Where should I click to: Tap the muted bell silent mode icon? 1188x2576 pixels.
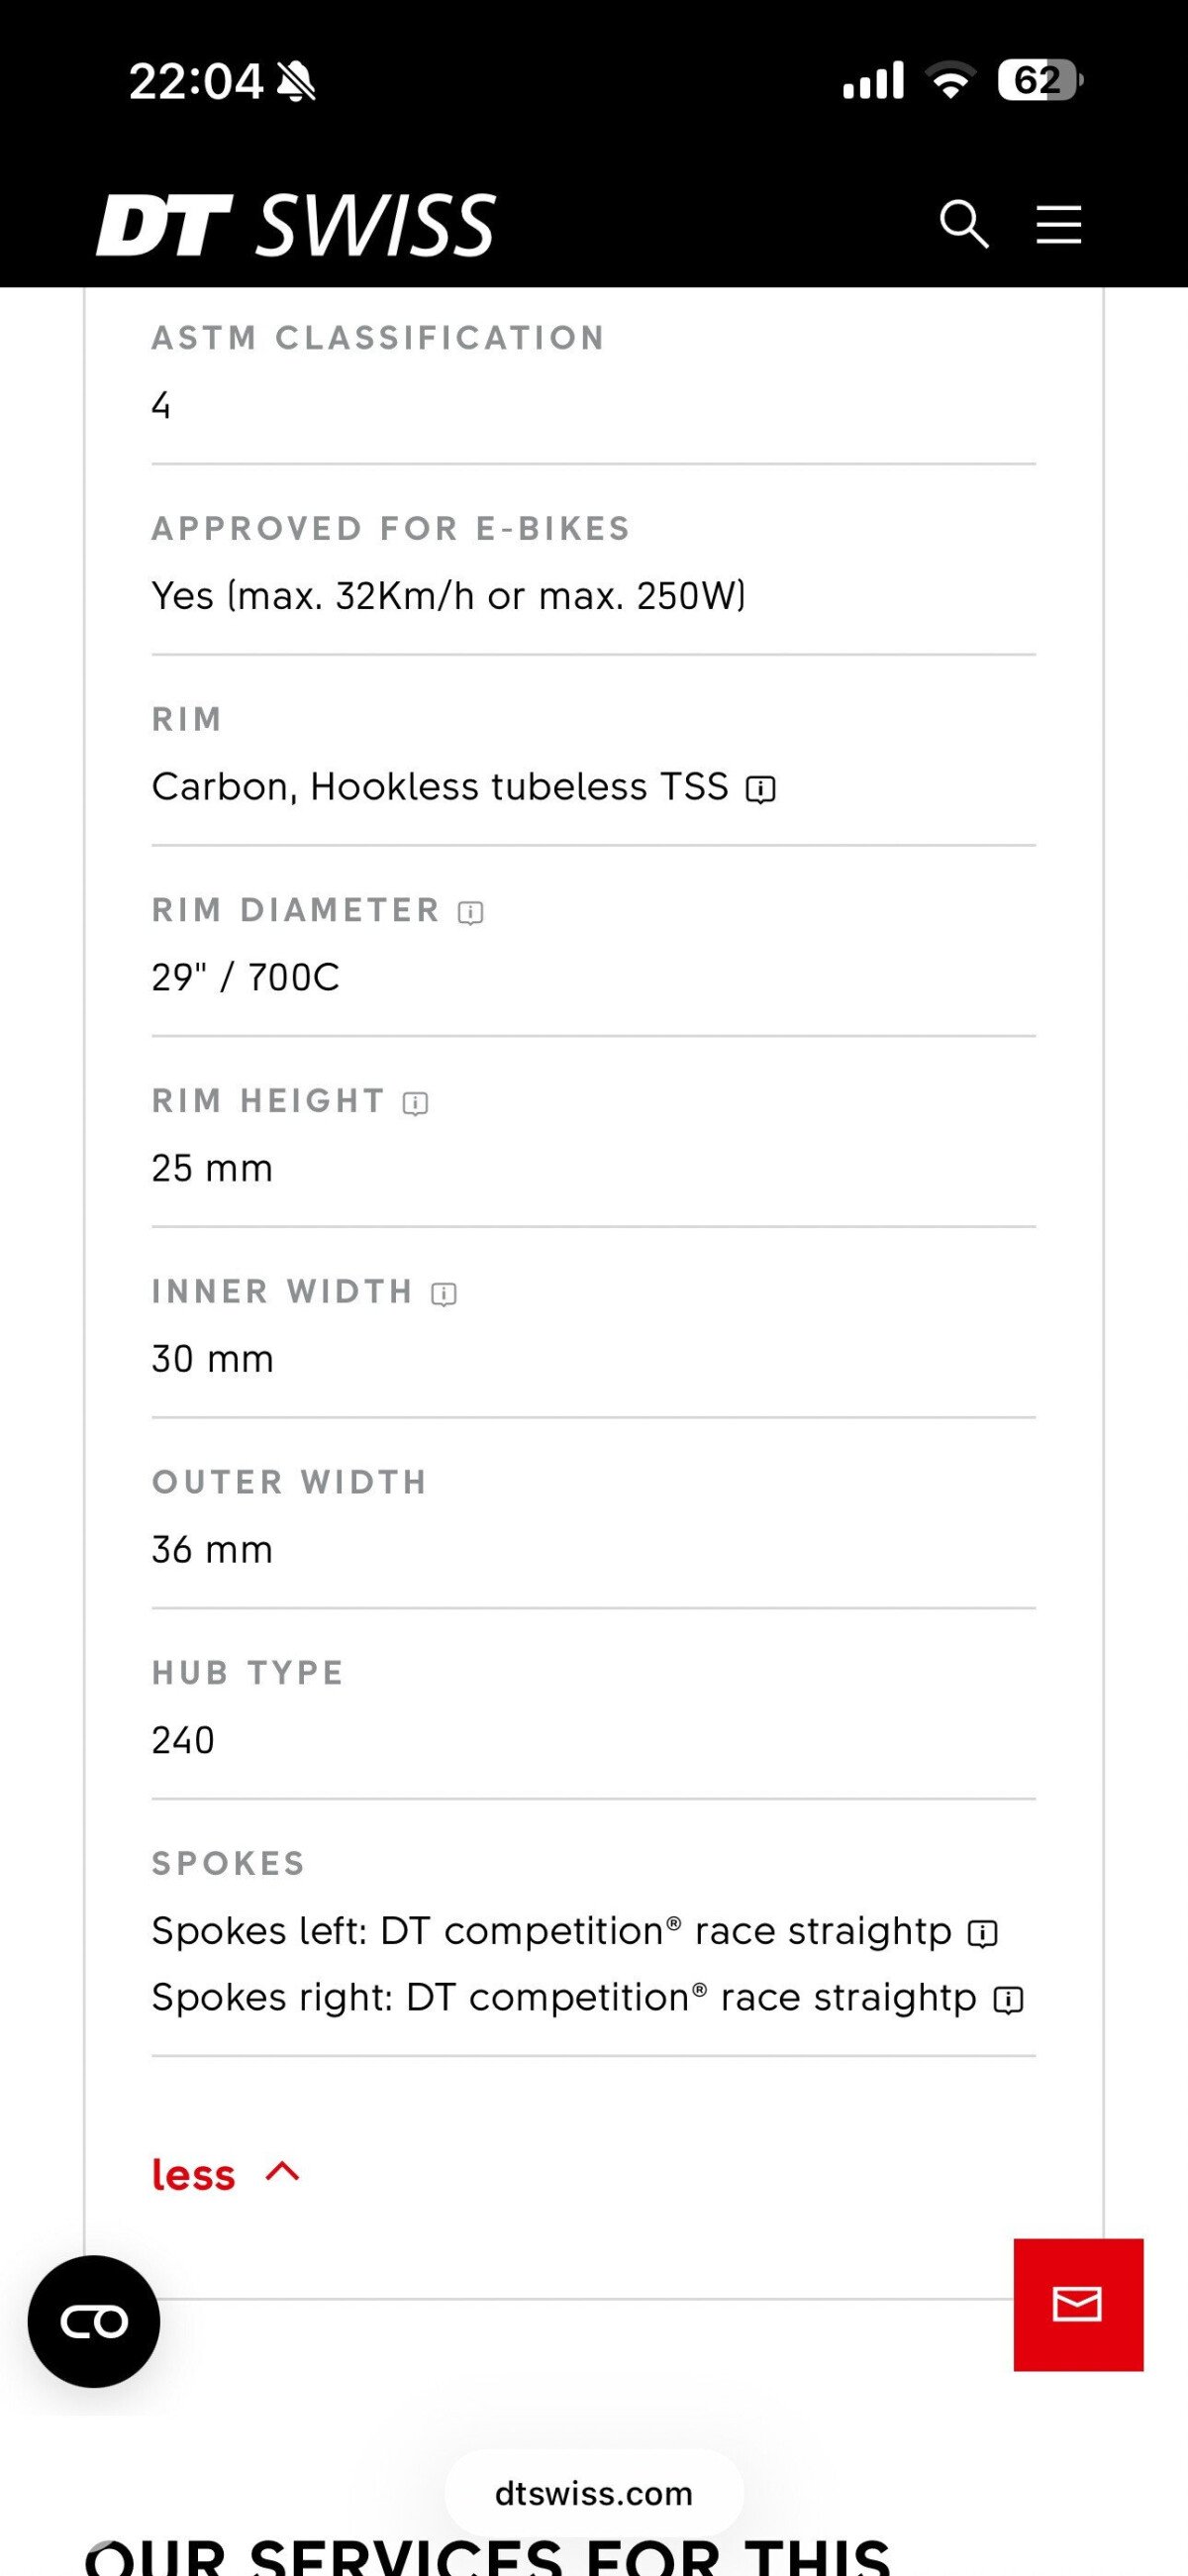(x=296, y=81)
